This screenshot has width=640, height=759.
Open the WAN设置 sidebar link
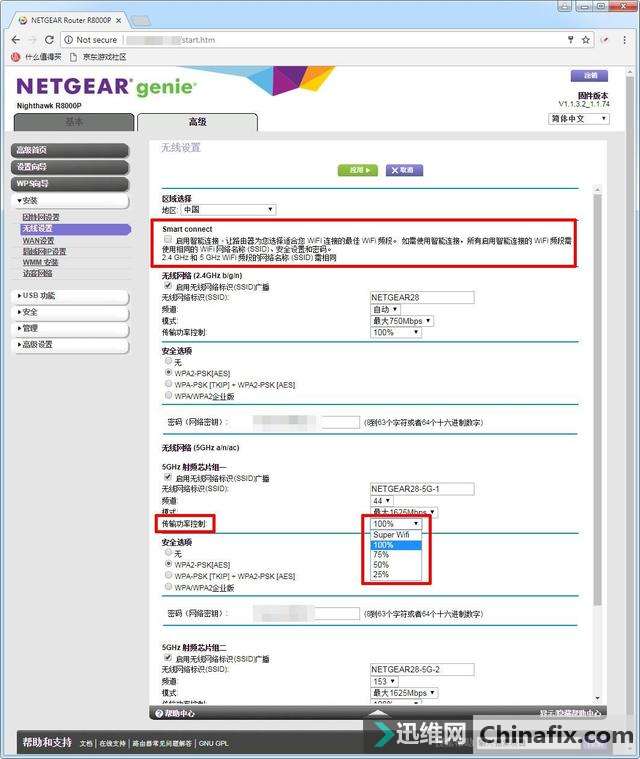click(38, 241)
